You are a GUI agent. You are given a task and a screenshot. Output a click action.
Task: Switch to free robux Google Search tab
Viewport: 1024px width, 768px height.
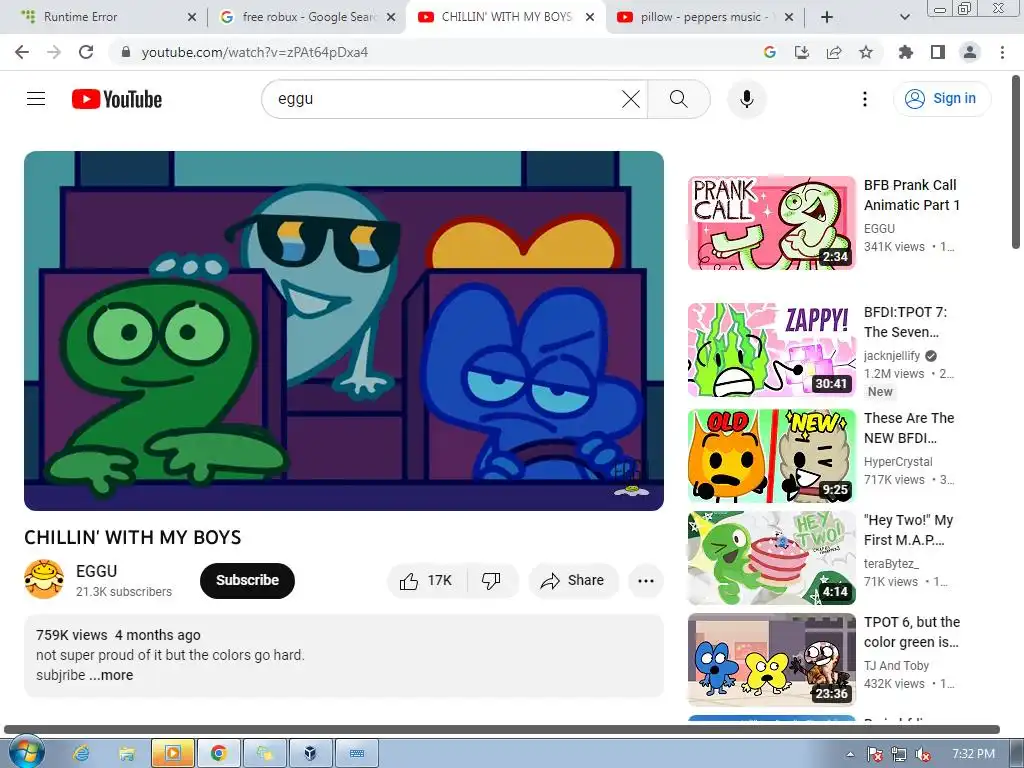click(x=308, y=17)
